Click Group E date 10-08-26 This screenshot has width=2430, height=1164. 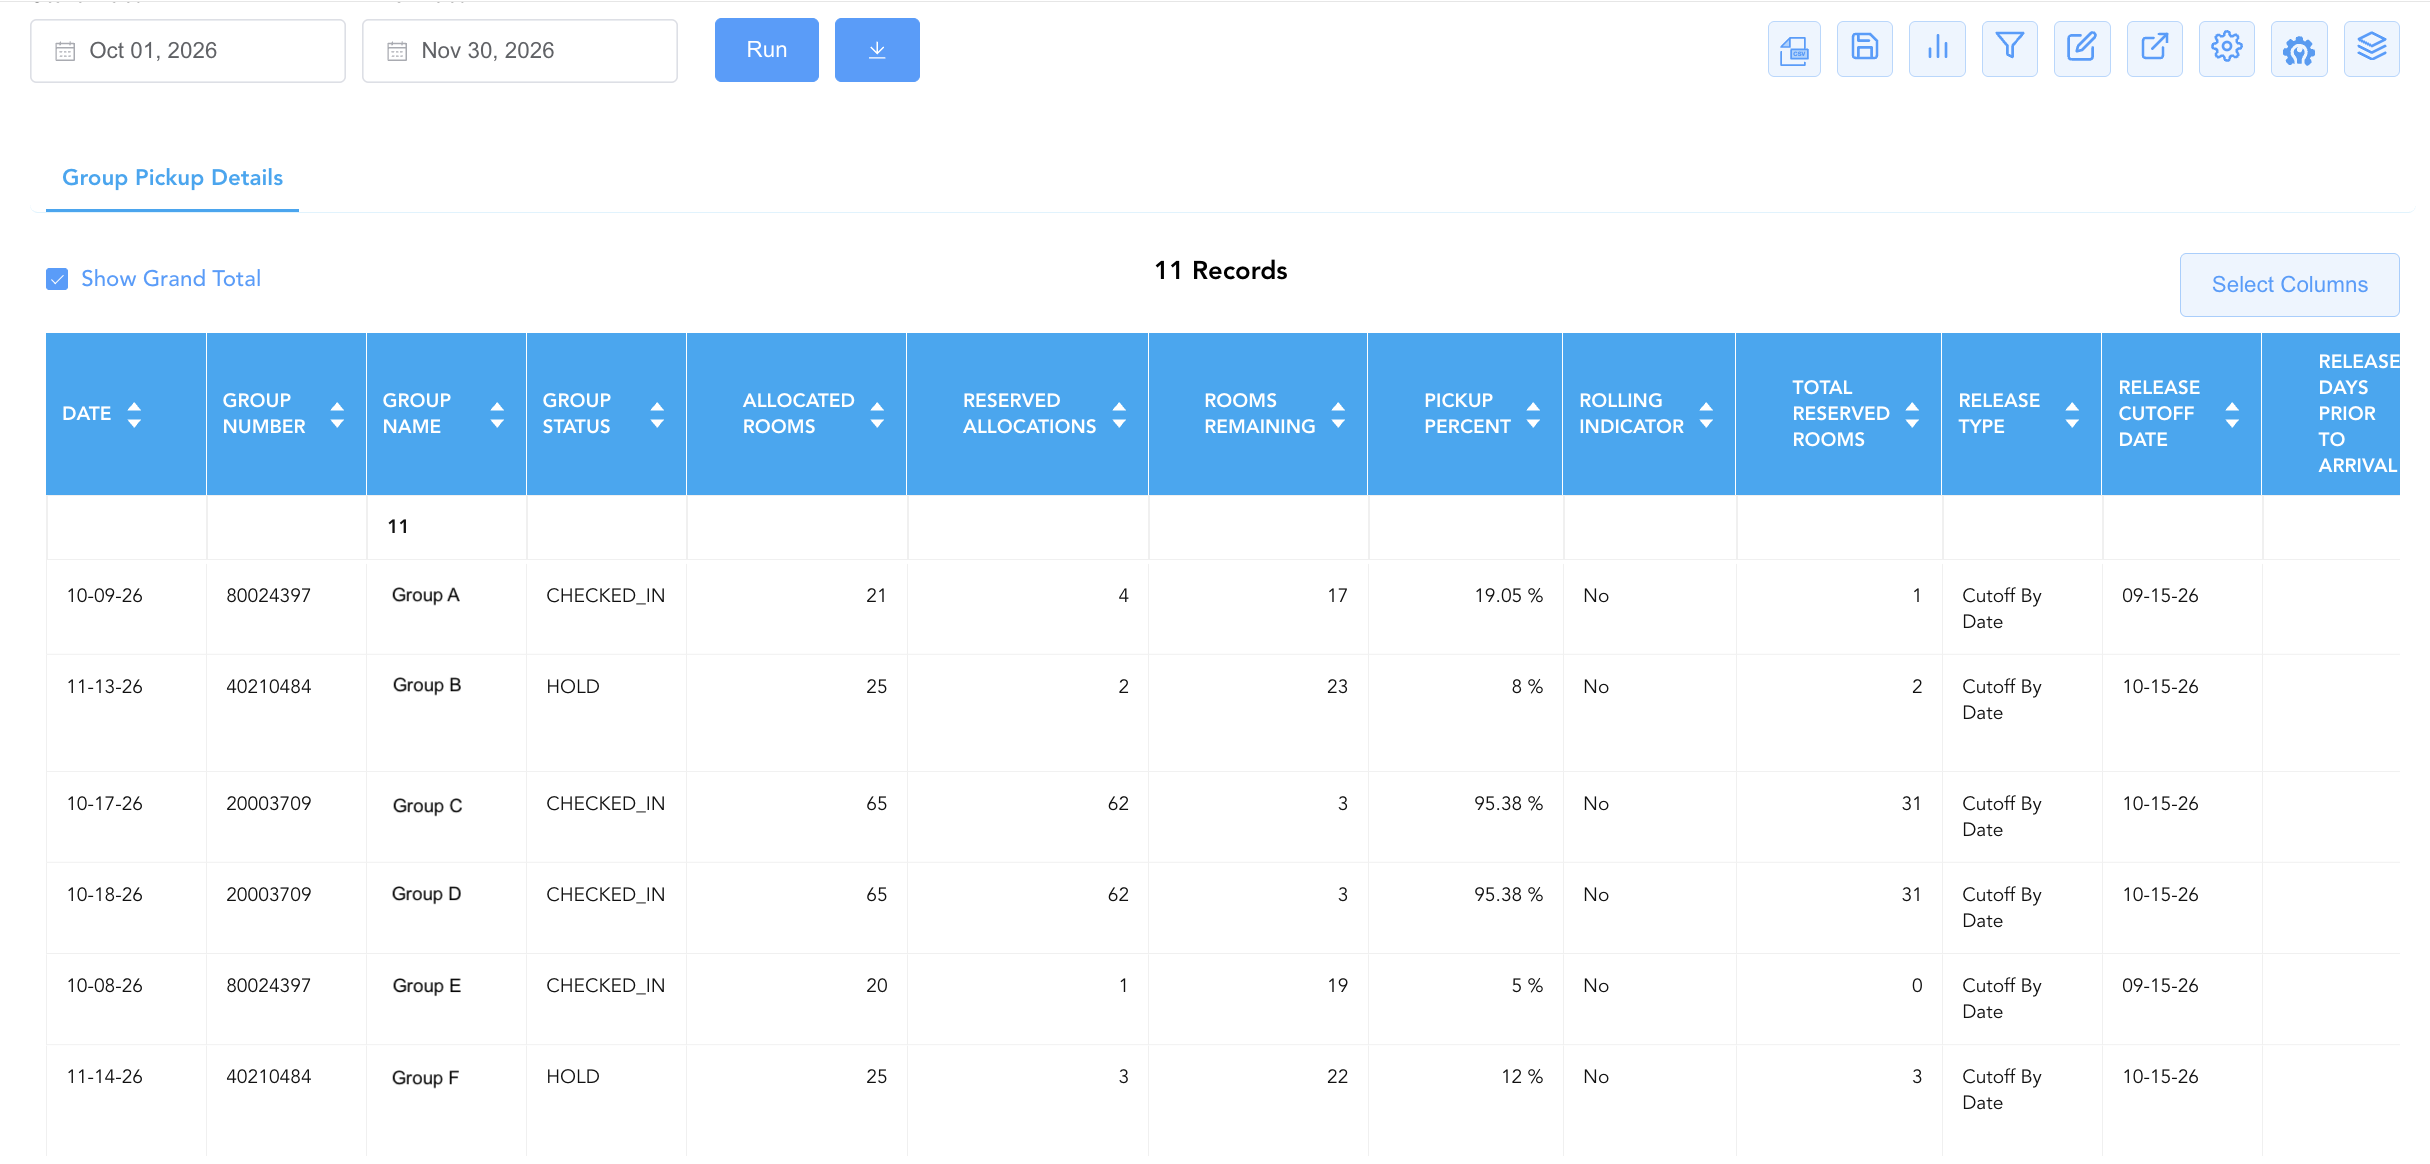coord(105,986)
